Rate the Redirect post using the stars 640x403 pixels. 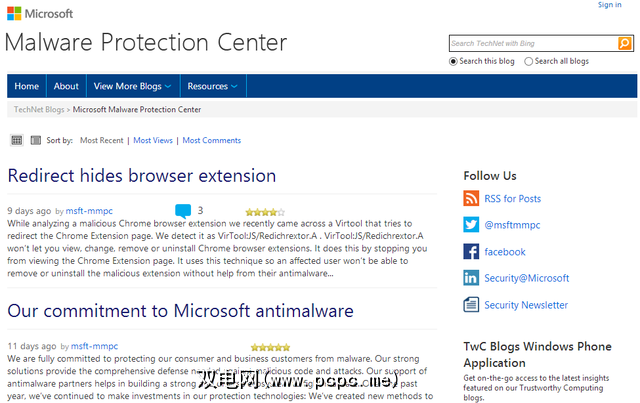tap(265, 212)
